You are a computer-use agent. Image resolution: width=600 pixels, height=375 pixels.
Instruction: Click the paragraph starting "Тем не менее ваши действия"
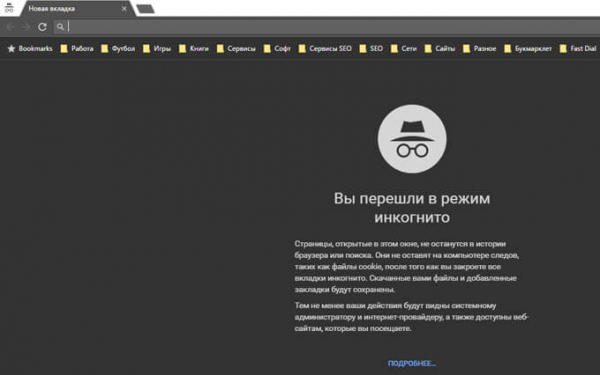pos(411,317)
